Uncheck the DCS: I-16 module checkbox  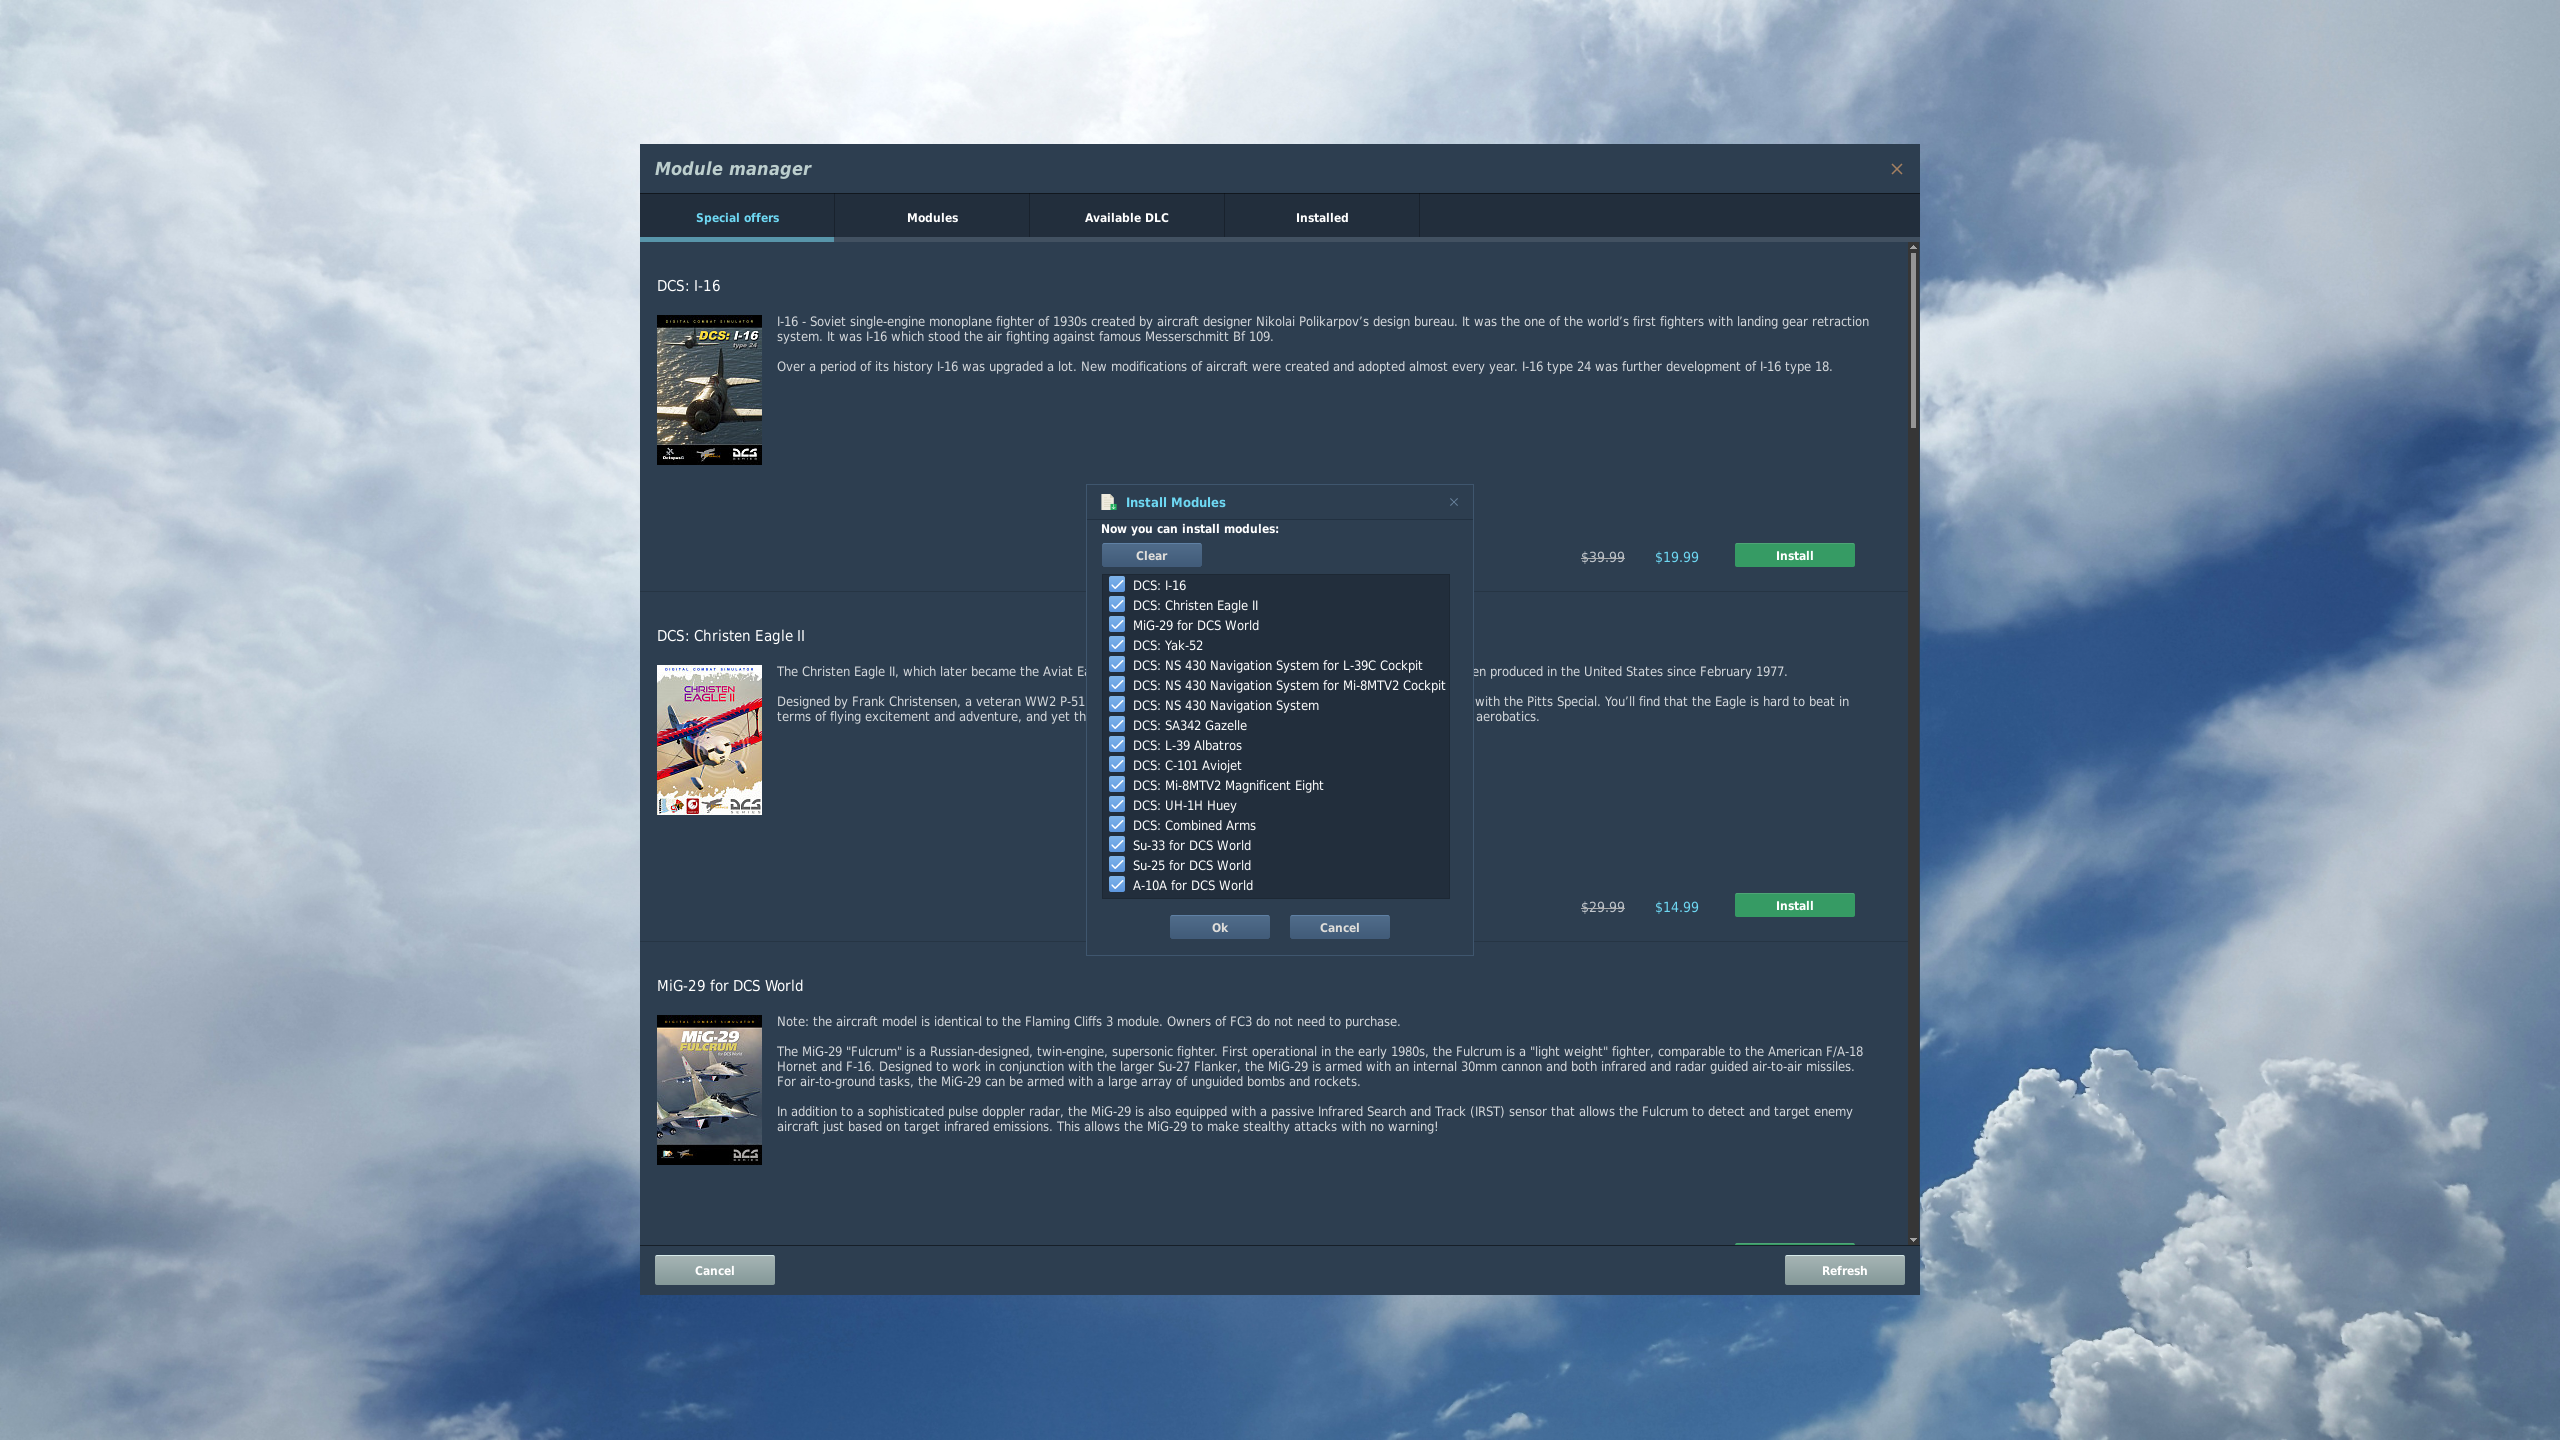1117,585
